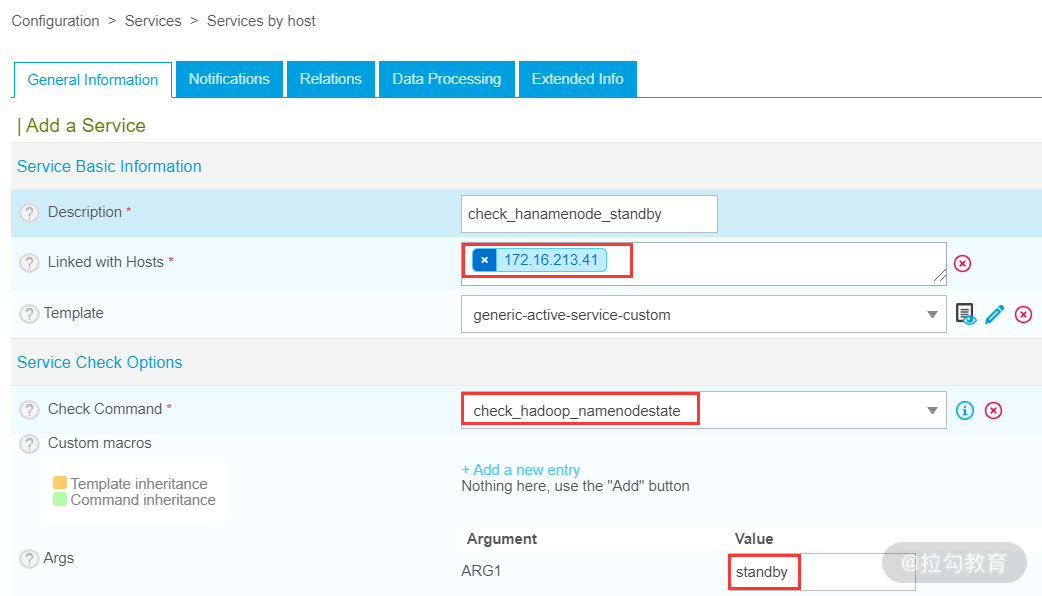Clear Check Command with red circle icon

coord(993,411)
